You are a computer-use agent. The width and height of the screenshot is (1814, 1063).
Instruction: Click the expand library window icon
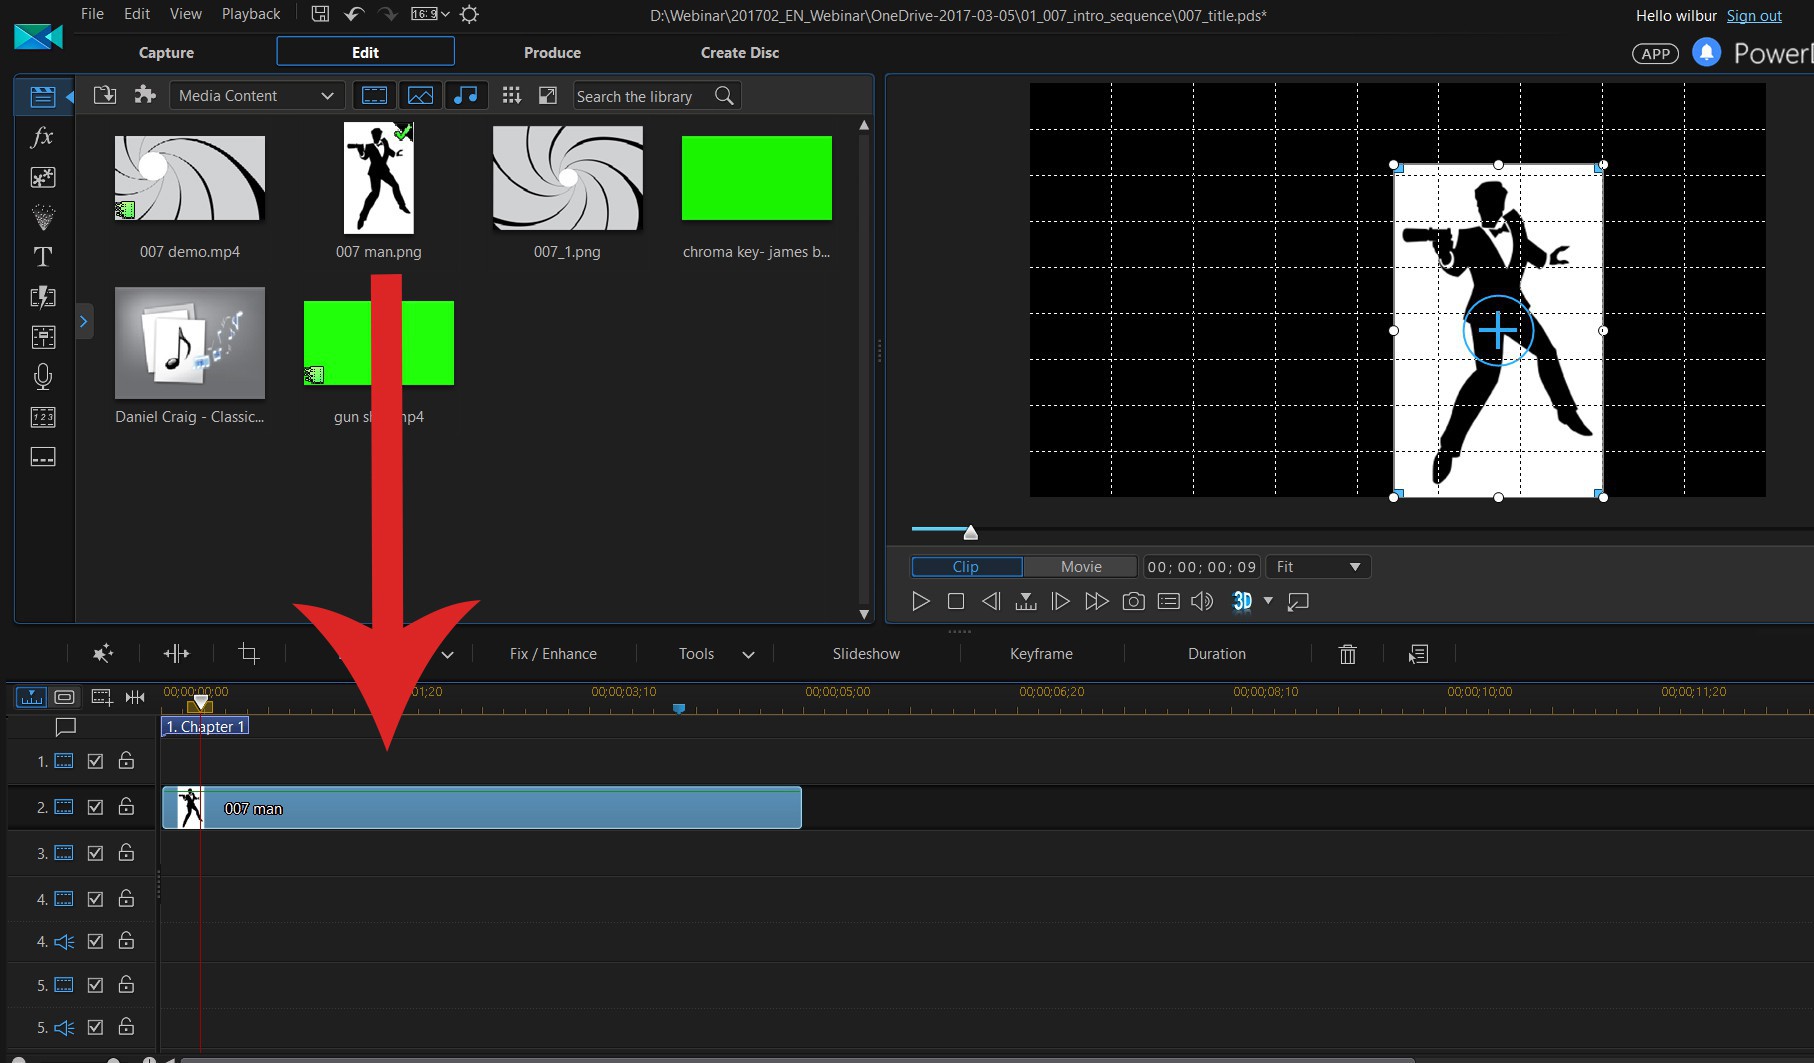click(x=548, y=95)
